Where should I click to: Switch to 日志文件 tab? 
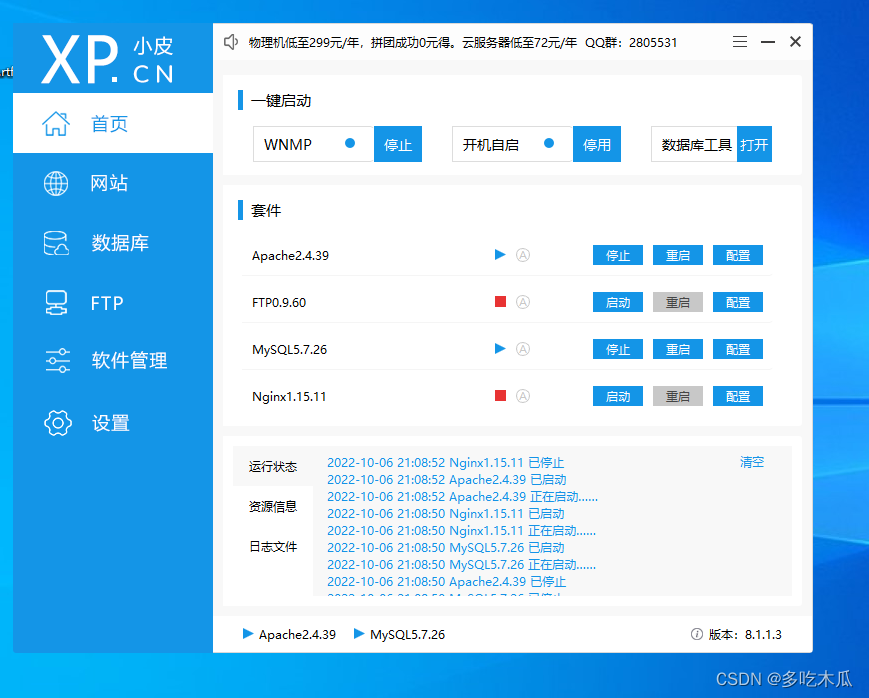[273, 547]
